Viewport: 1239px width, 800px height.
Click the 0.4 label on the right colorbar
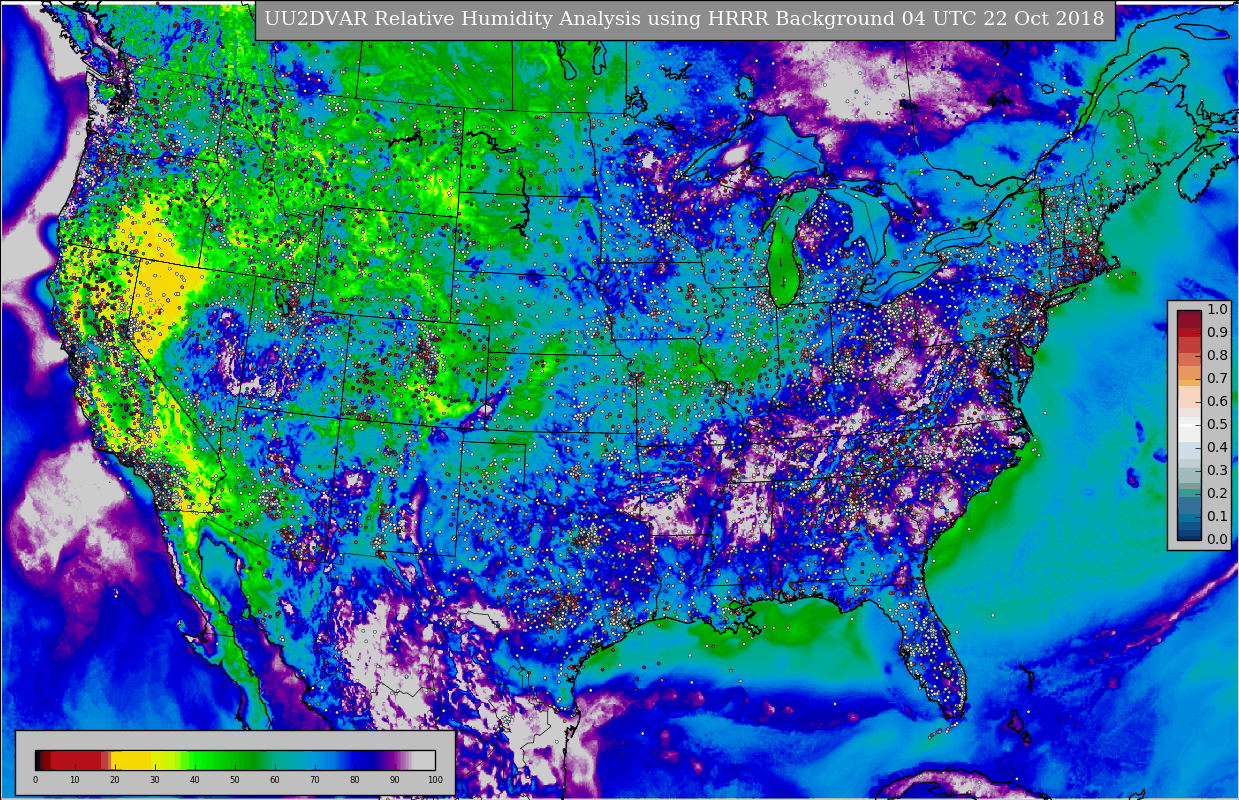point(1217,448)
